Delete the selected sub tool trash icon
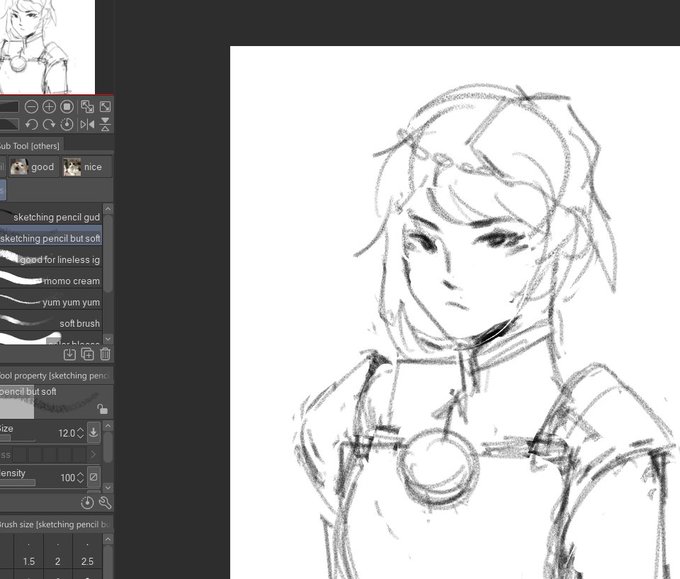The image size is (680, 579). (x=105, y=354)
